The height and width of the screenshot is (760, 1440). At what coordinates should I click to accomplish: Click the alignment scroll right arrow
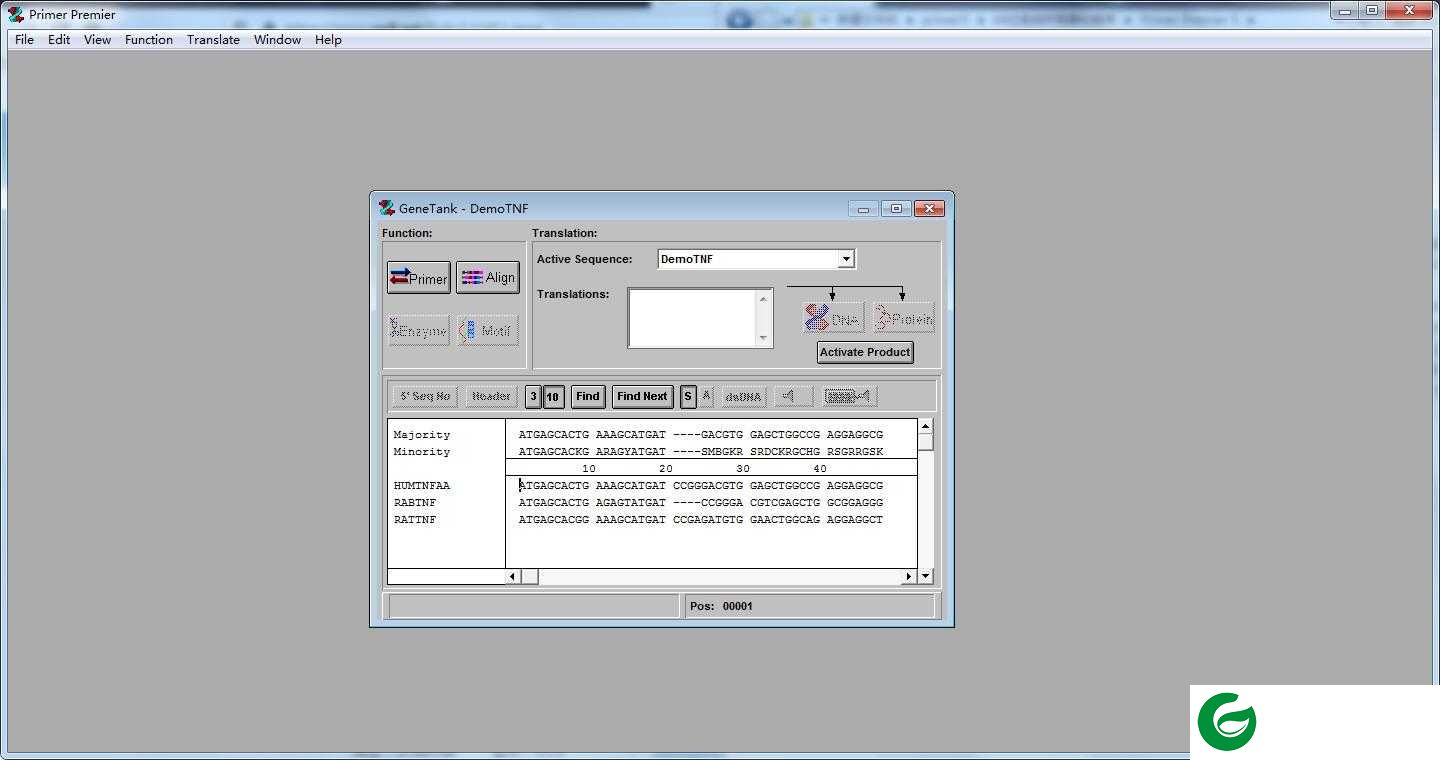[909, 576]
